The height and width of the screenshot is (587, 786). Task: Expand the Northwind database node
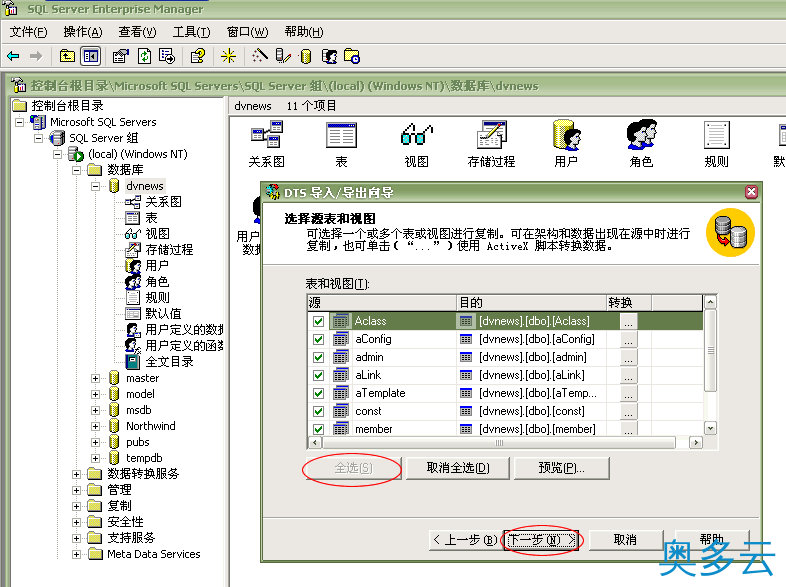point(96,426)
